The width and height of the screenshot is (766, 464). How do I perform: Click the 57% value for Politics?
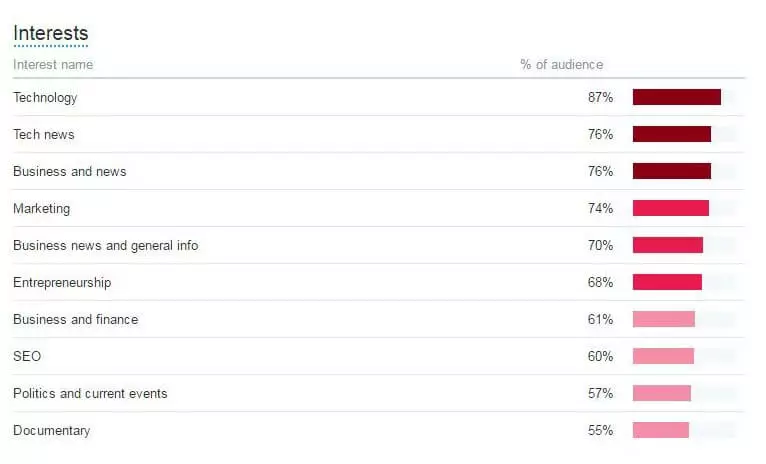click(x=600, y=394)
